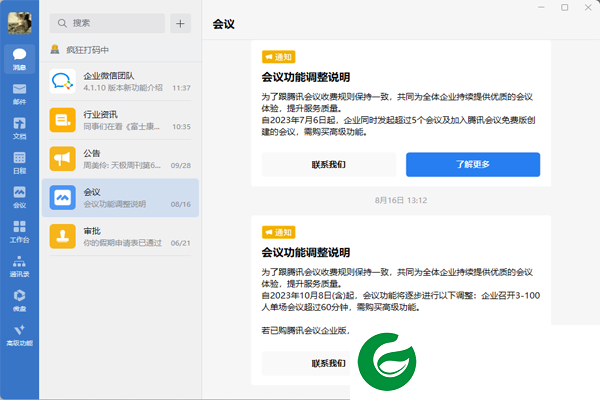Screen dimensions: 600x400
Task: Maximize the window
Action: [x=564, y=7]
